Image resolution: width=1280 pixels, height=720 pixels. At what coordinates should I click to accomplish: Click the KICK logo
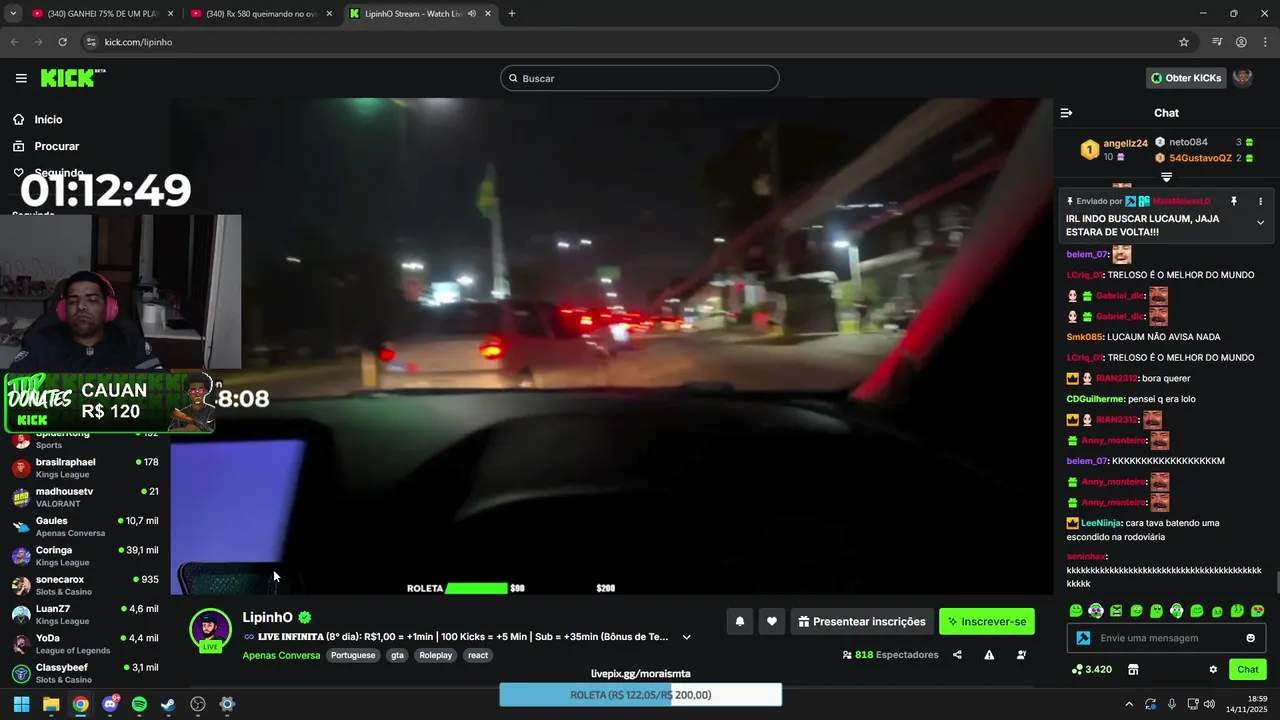click(x=72, y=78)
